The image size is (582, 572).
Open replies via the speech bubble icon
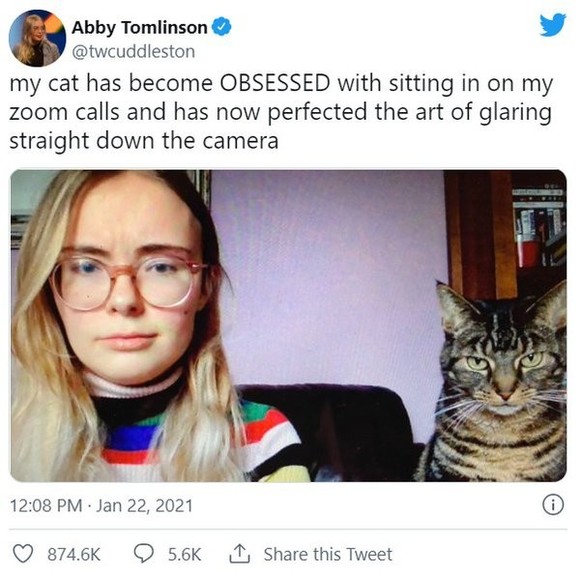pyautogui.click(x=143, y=553)
